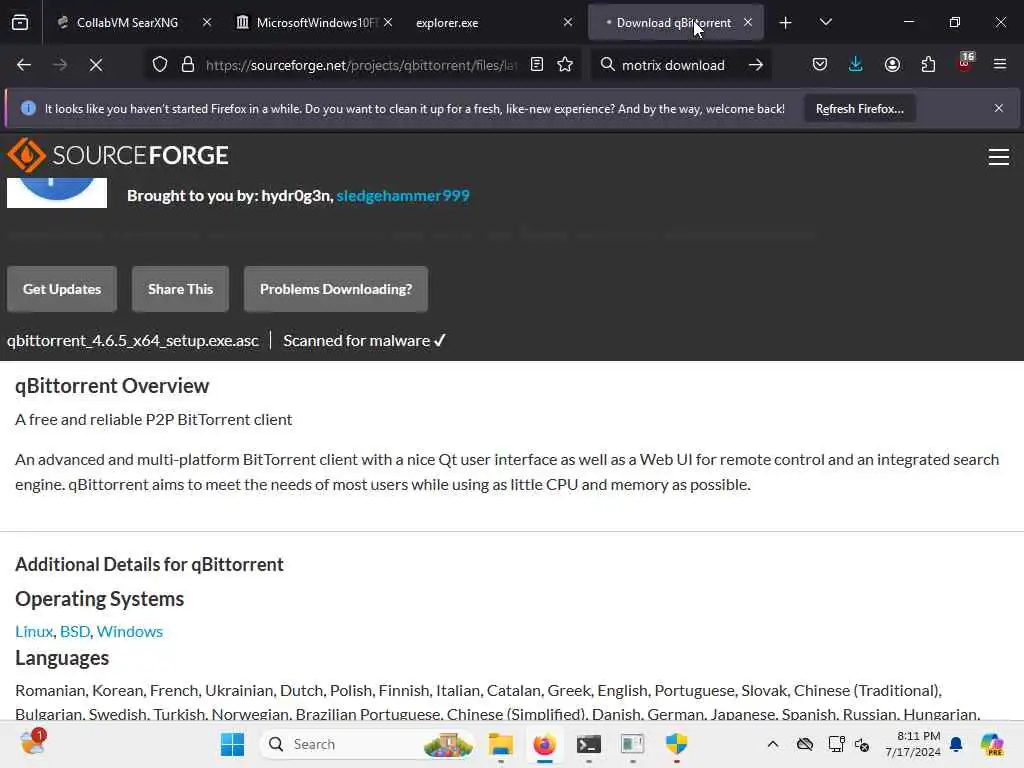The width and height of the screenshot is (1024, 768).
Task: Switch to explorer.exe tab
Action: (483, 23)
